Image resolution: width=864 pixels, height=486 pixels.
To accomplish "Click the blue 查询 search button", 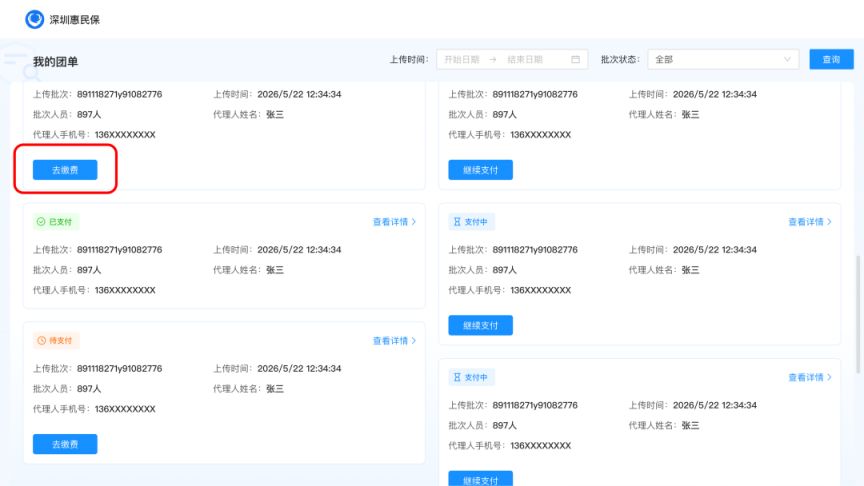I will tap(831, 60).
